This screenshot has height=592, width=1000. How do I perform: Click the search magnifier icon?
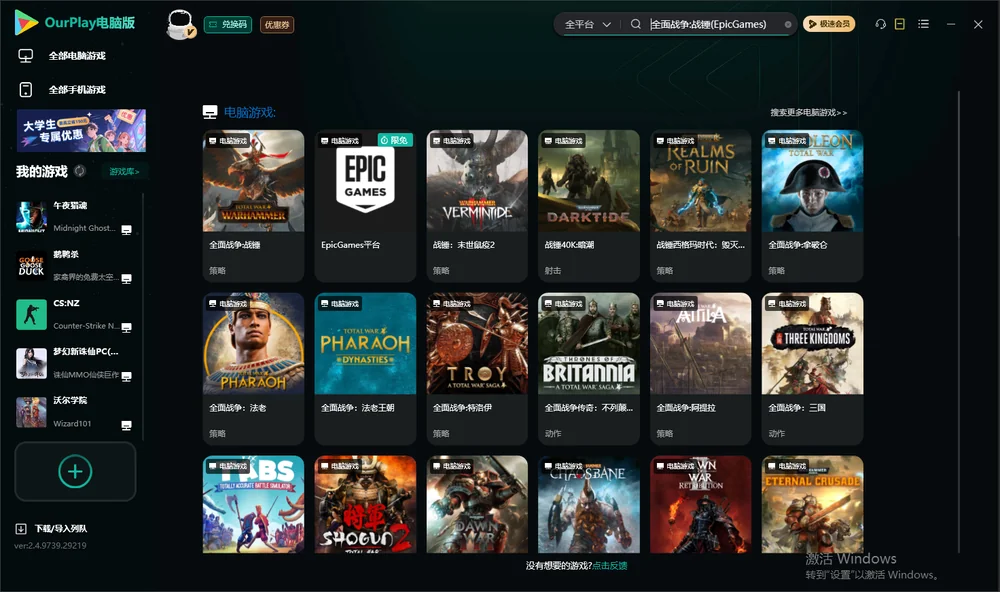[x=635, y=24]
